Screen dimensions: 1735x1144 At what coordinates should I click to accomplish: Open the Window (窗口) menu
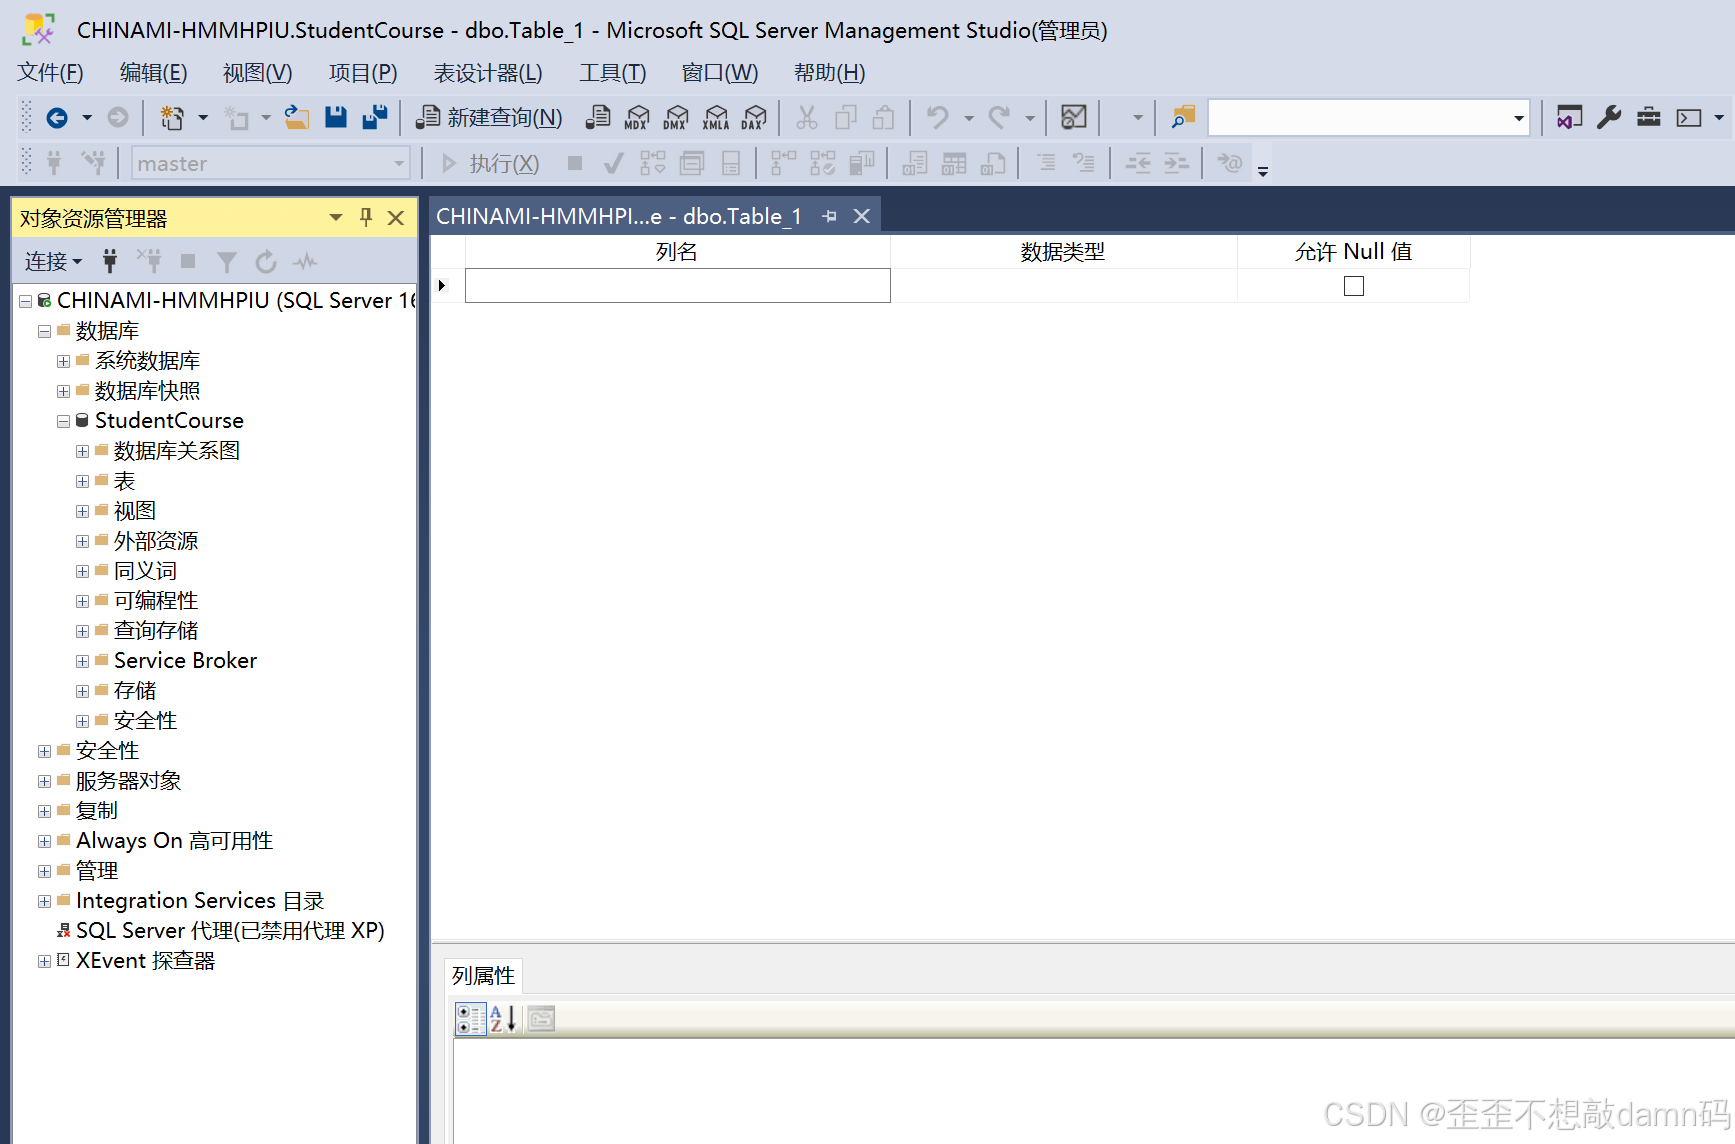click(x=720, y=73)
